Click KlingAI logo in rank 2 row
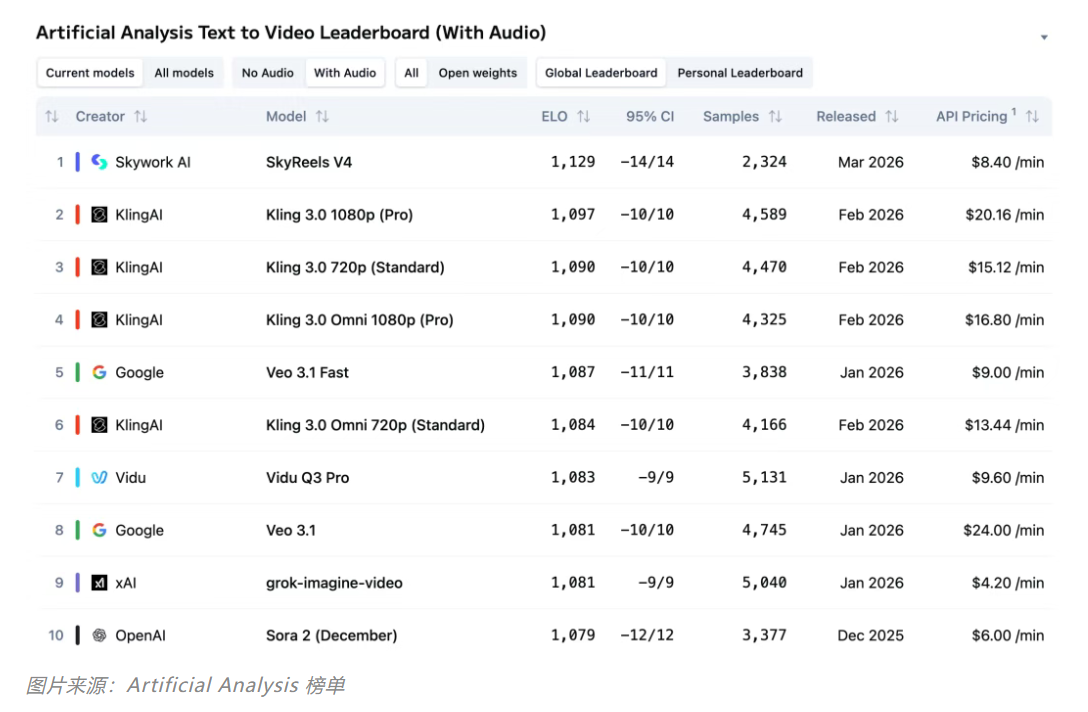The width and height of the screenshot is (1088, 712). point(99,215)
